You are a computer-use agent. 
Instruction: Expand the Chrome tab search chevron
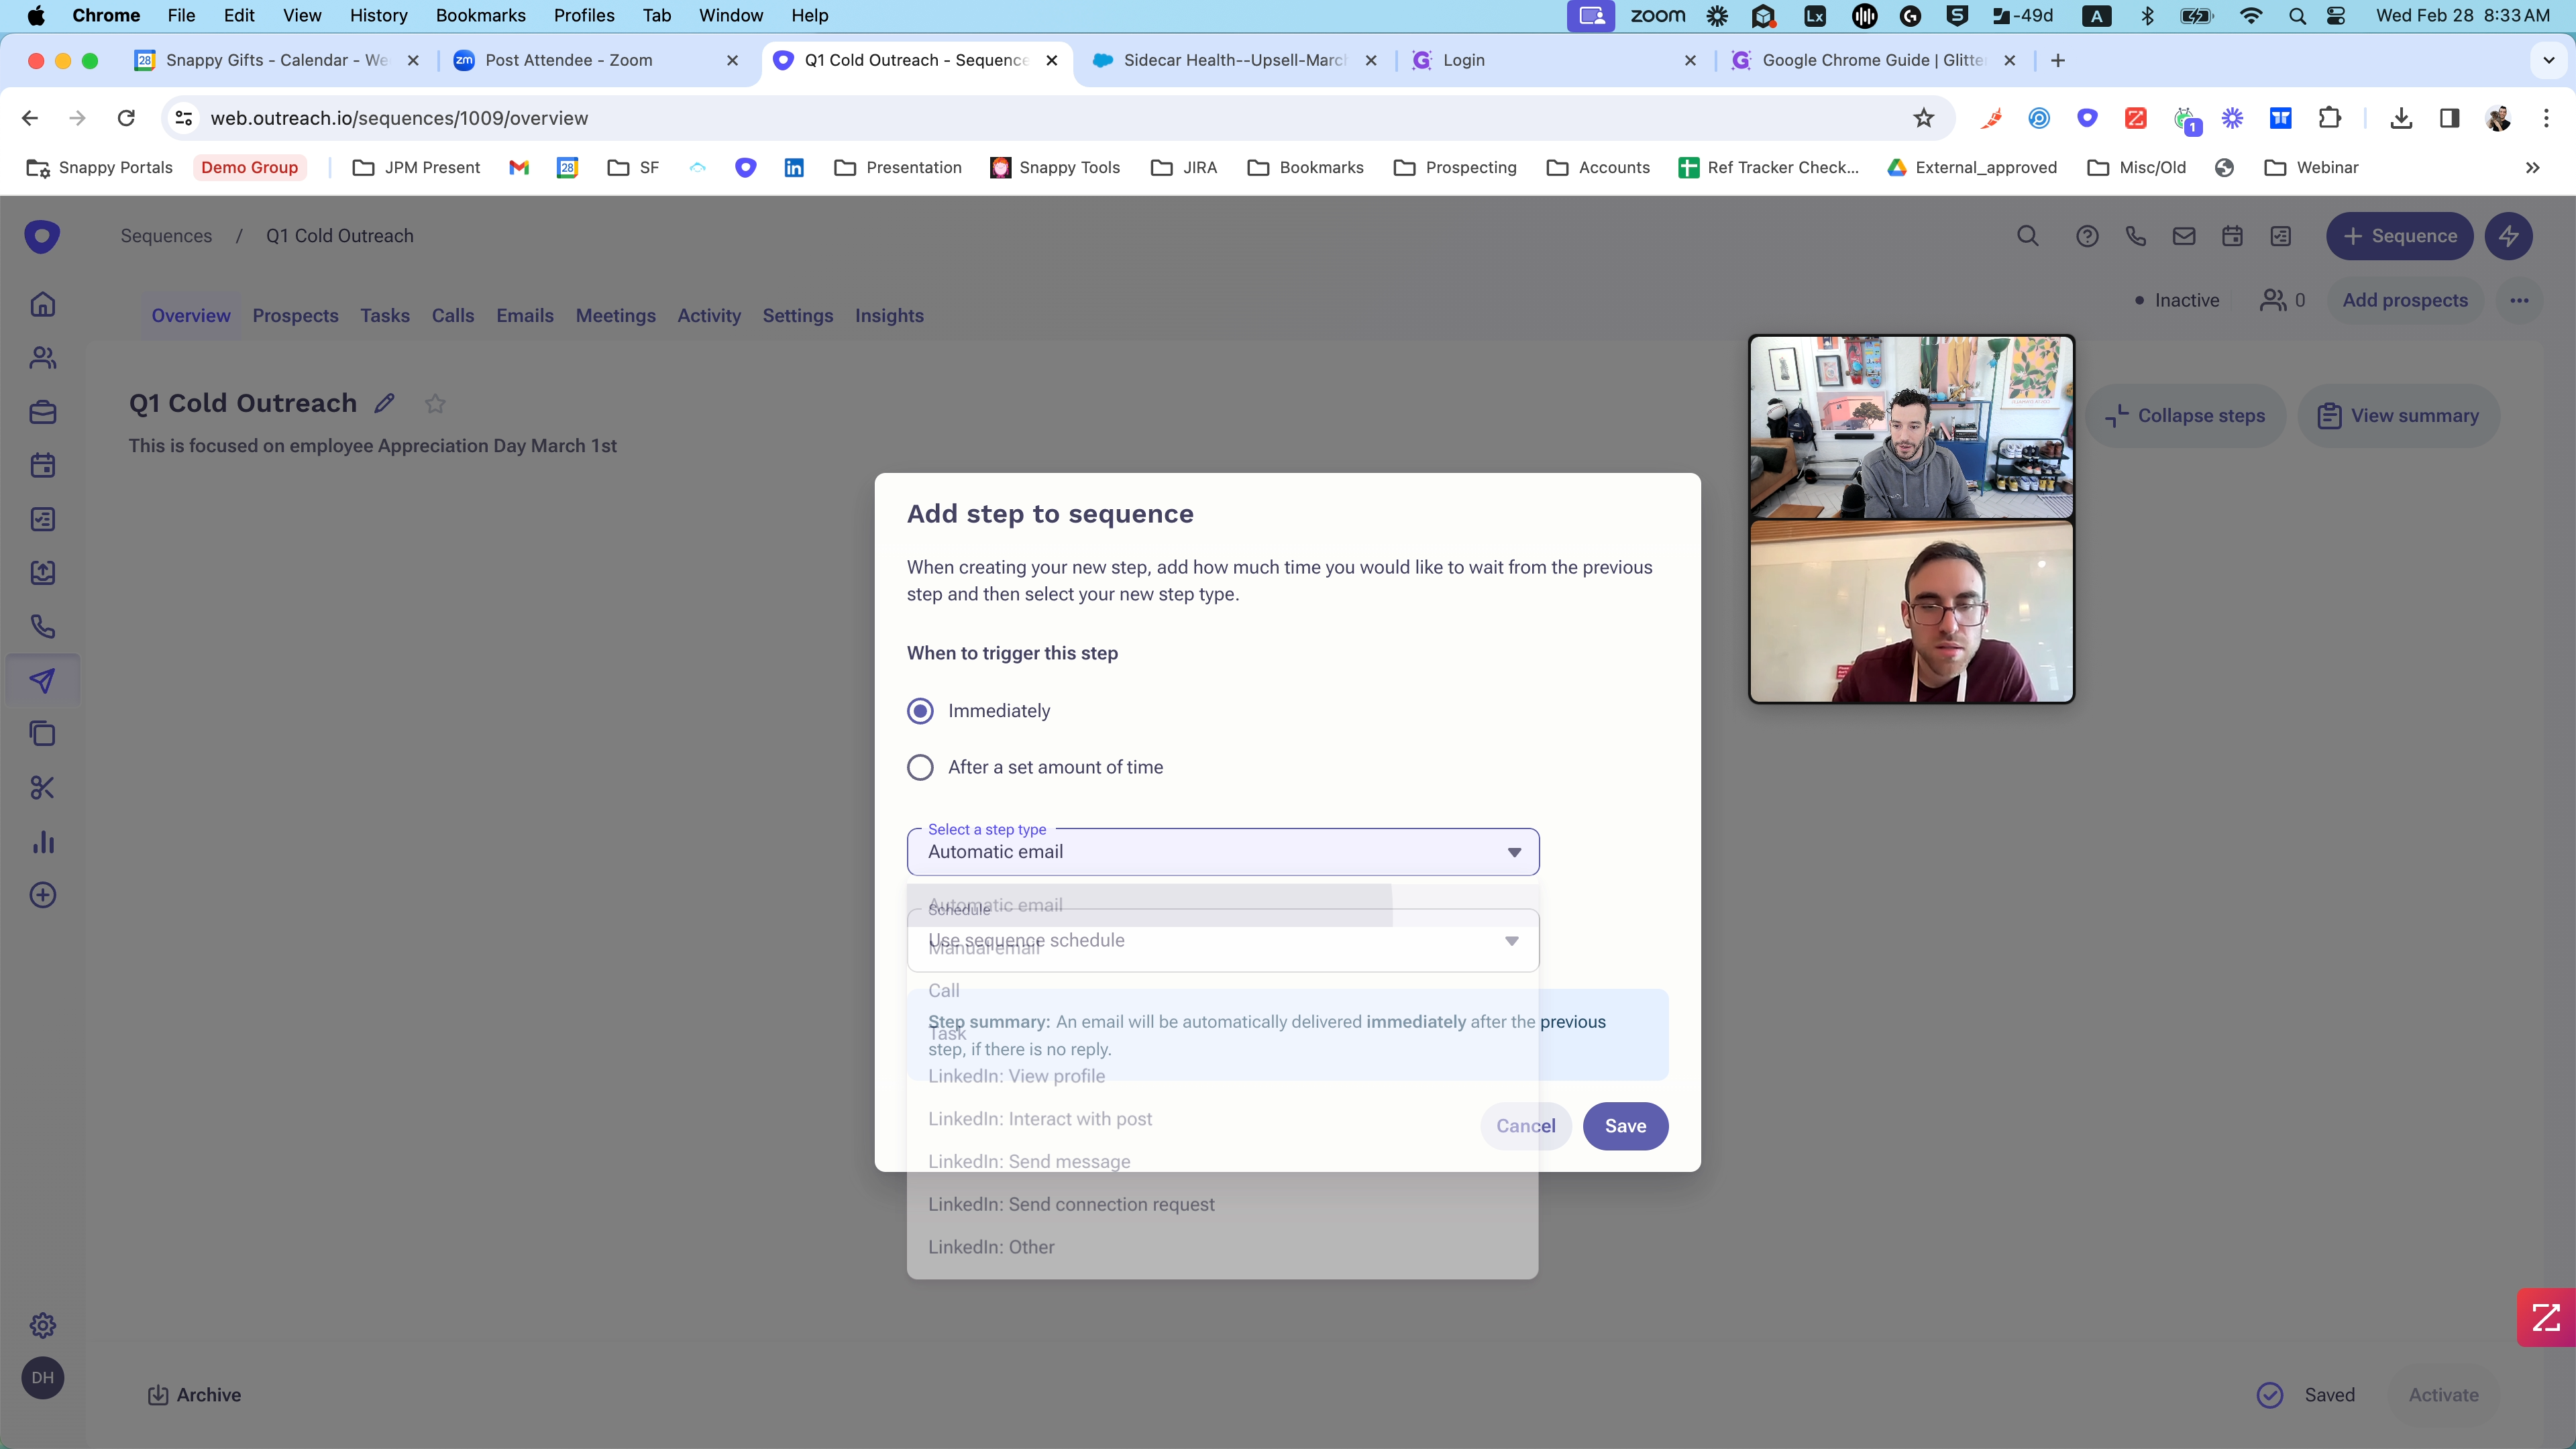click(2549, 60)
